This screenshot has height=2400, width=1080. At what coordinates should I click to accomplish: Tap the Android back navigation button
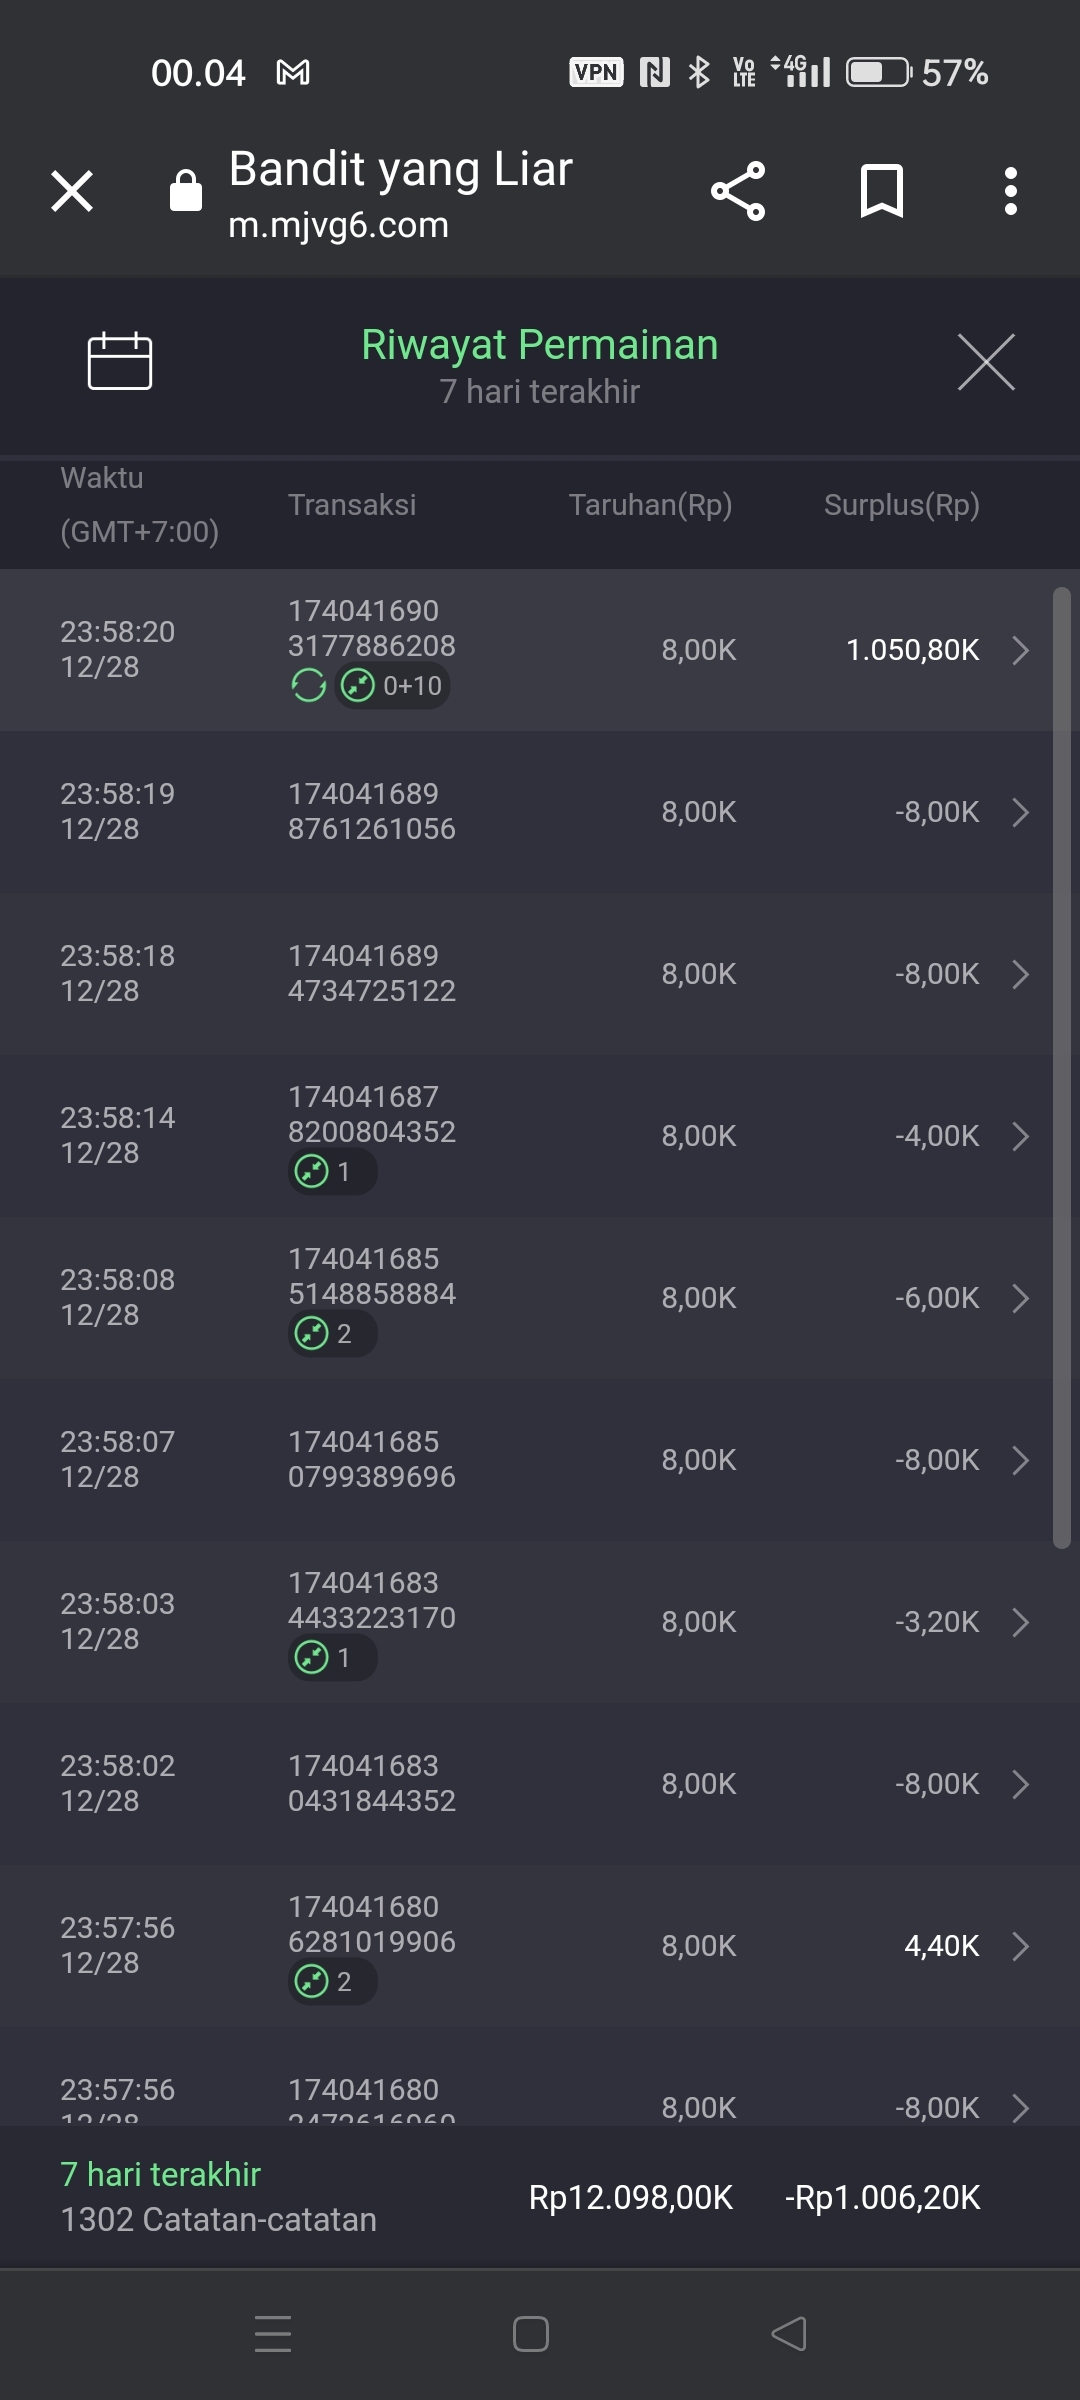click(x=789, y=2334)
